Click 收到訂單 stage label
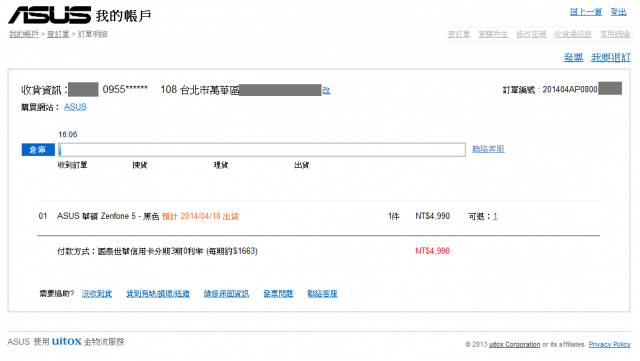 coord(73,165)
